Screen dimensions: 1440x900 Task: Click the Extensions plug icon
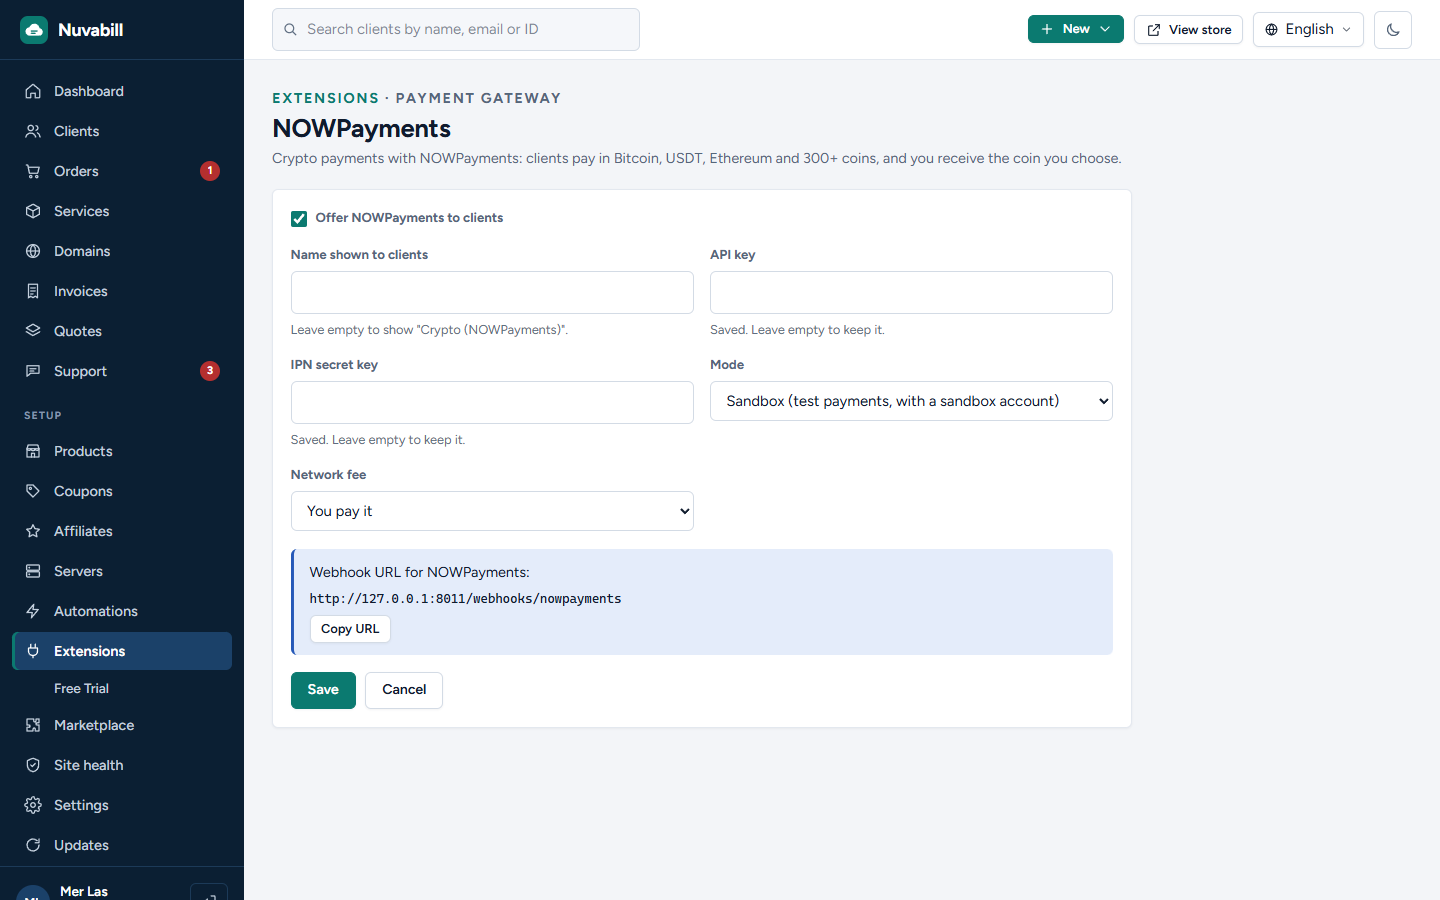33,651
